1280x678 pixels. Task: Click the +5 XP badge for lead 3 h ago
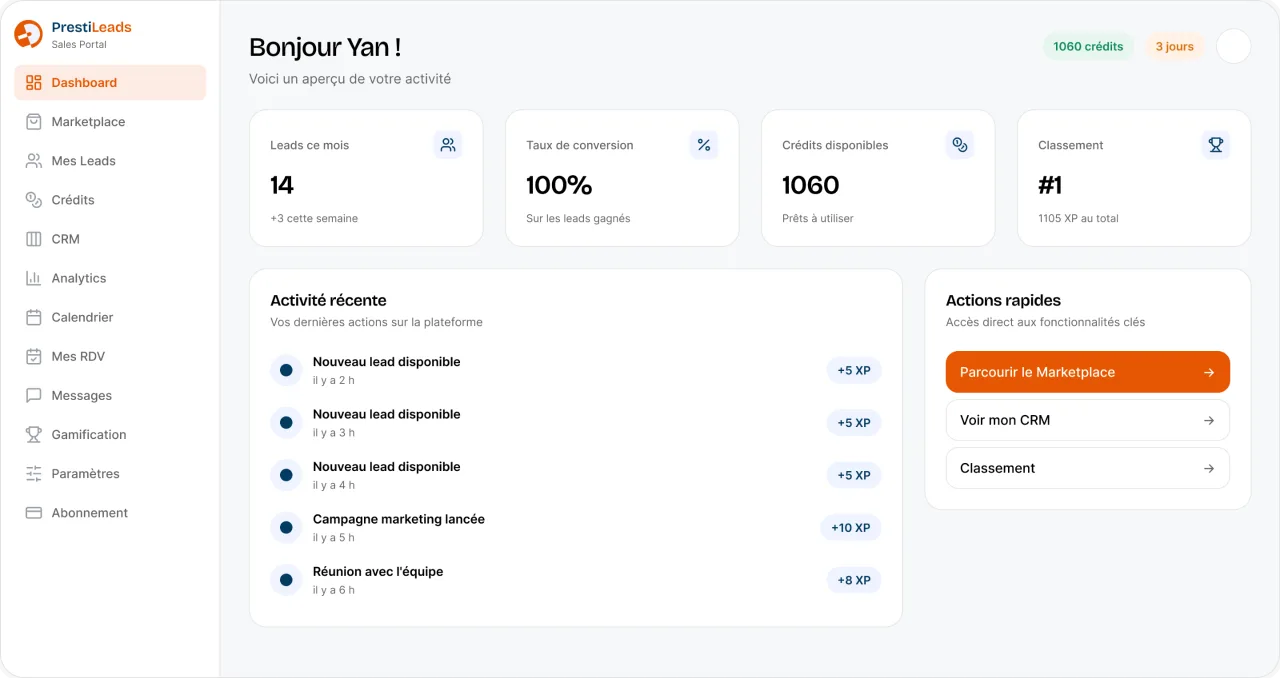pyautogui.click(x=854, y=423)
